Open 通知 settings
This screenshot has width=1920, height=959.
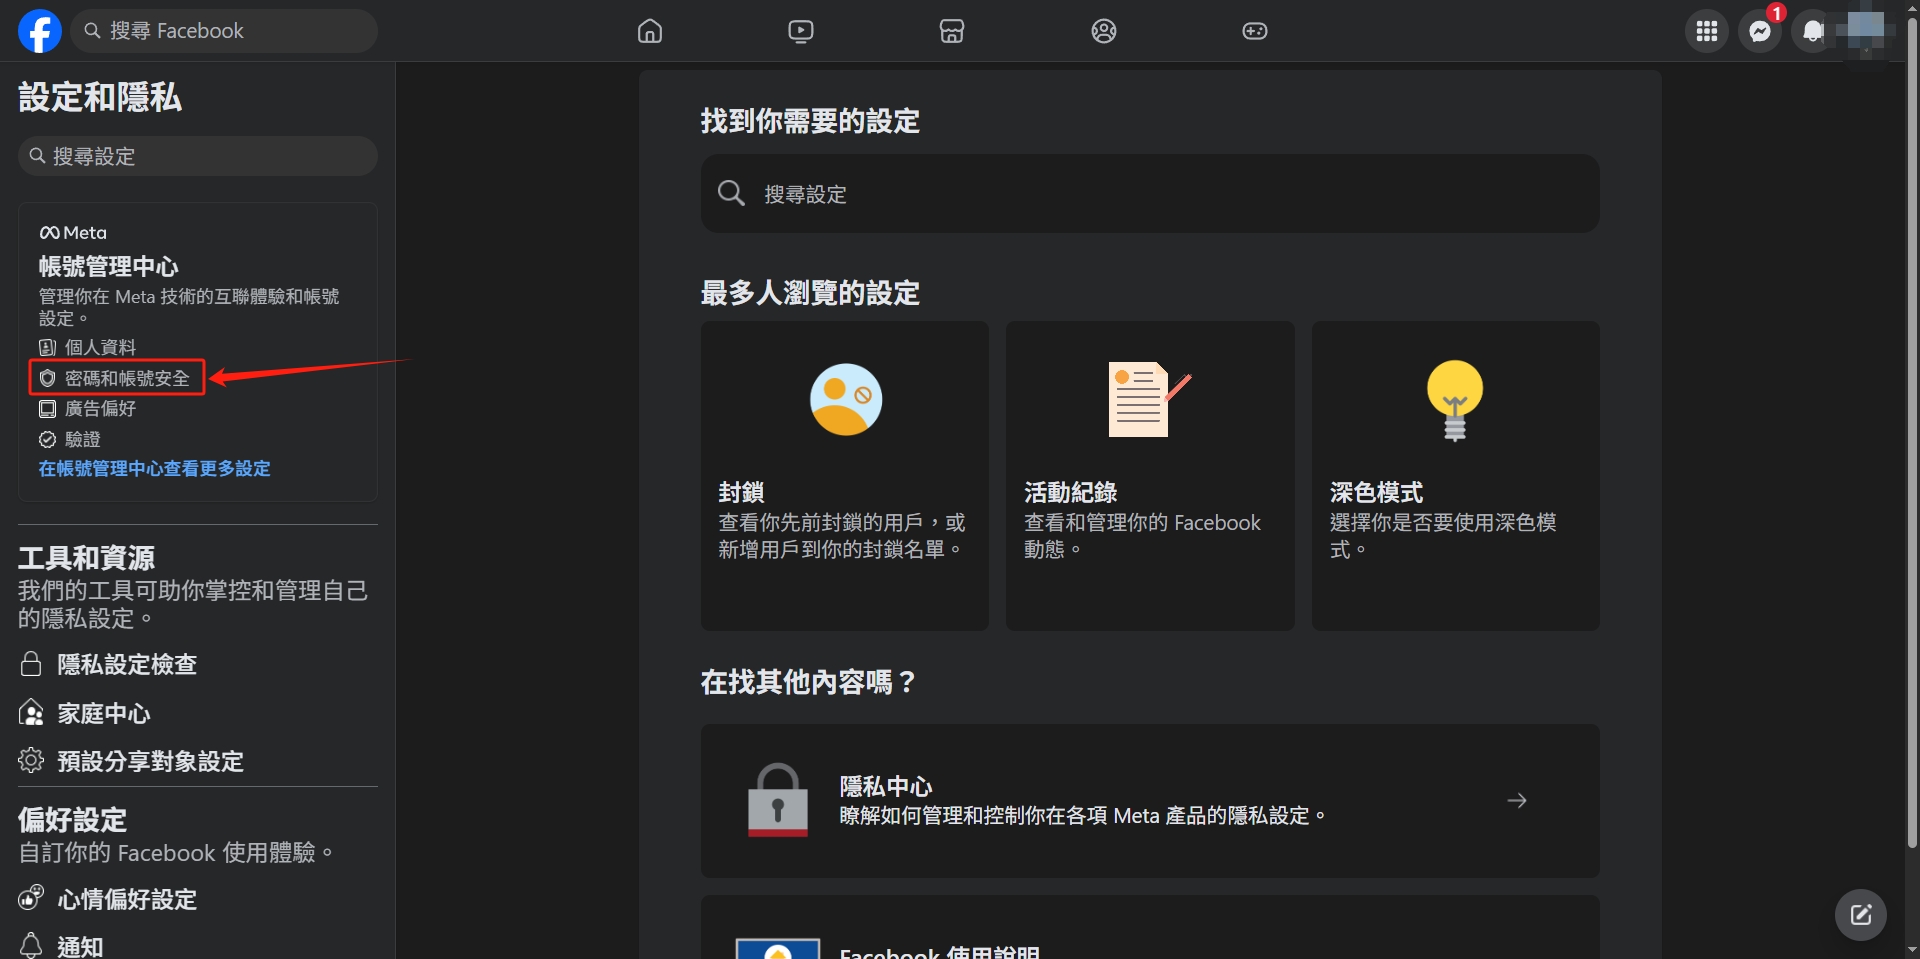point(80,946)
